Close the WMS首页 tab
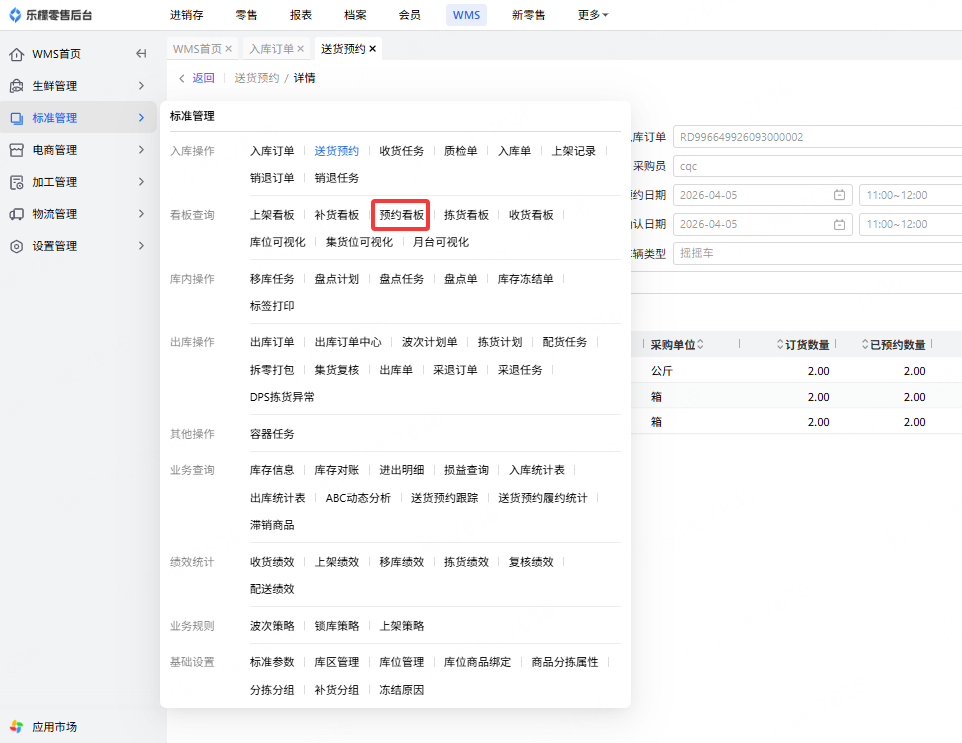 [228, 48]
